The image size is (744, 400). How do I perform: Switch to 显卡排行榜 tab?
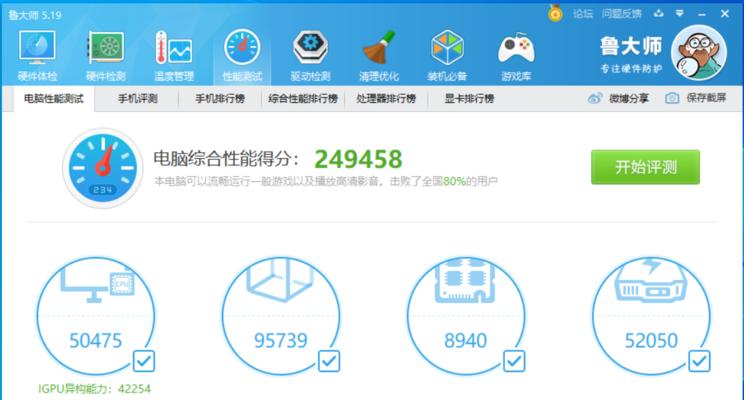[x=469, y=99]
